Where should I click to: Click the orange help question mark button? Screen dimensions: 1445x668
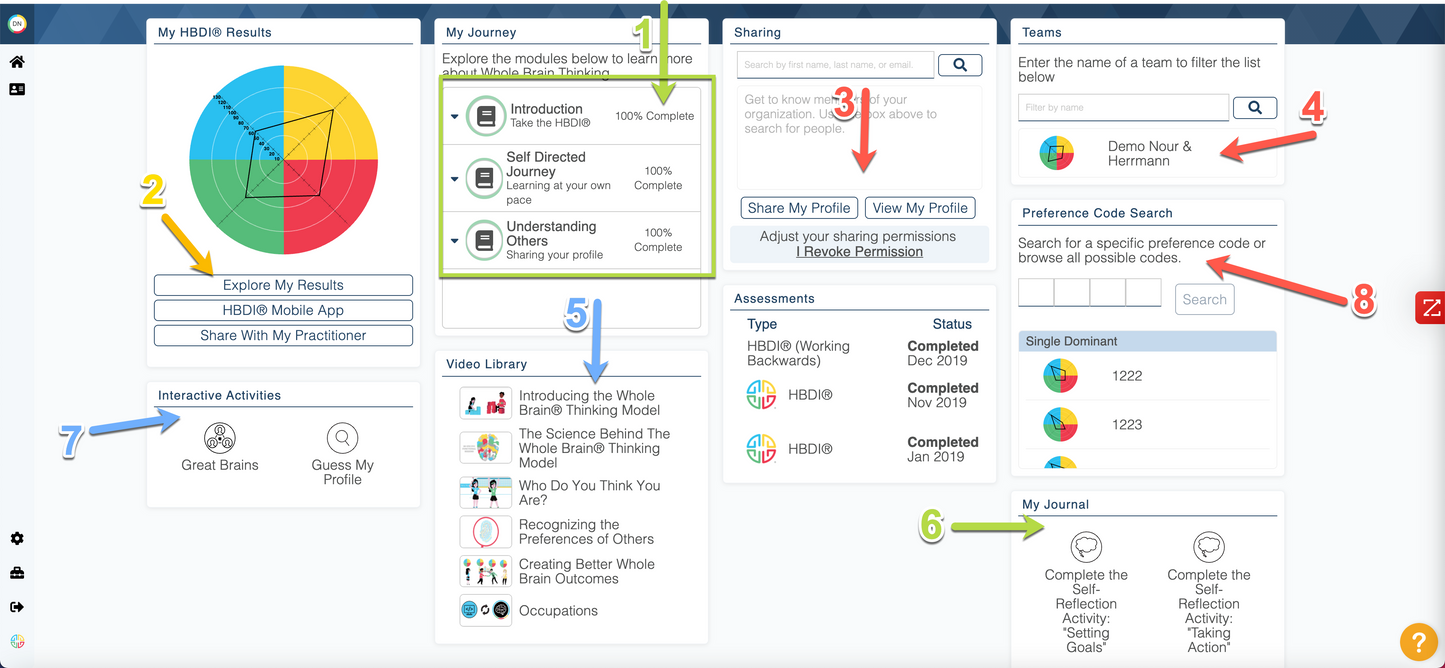pos(1418,640)
